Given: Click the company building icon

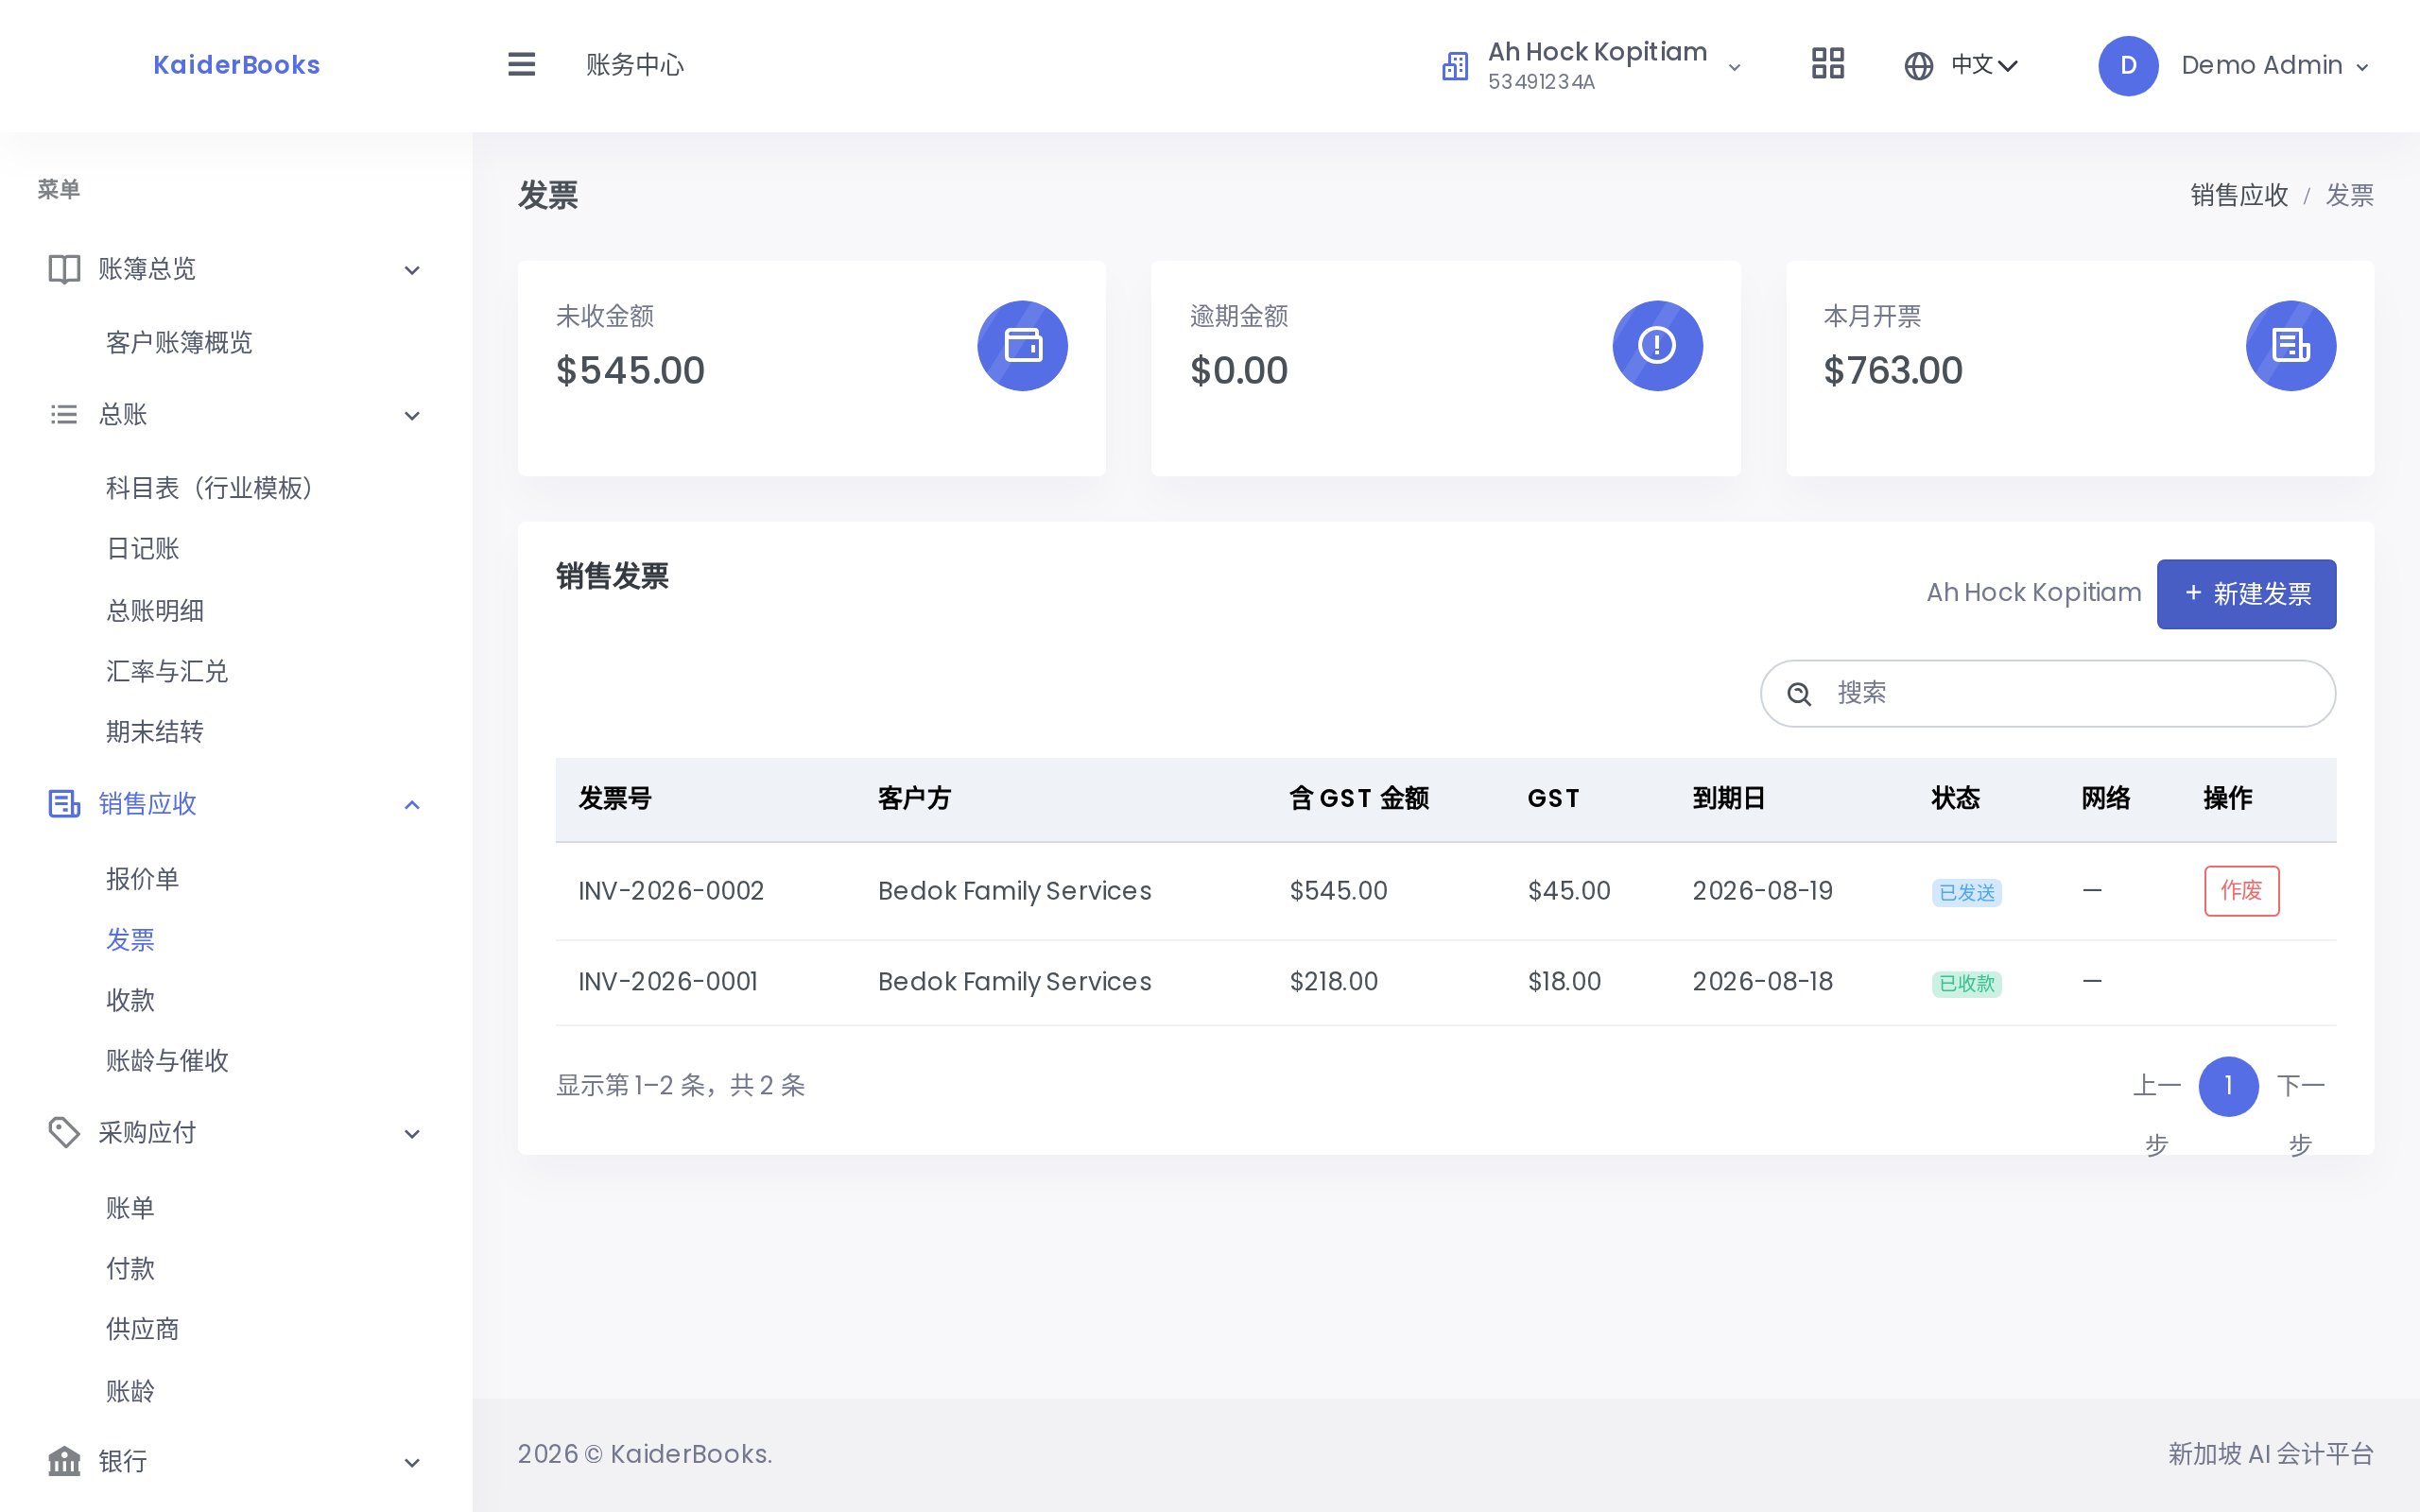Looking at the screenshot, I should click(x=1454, y=66).
